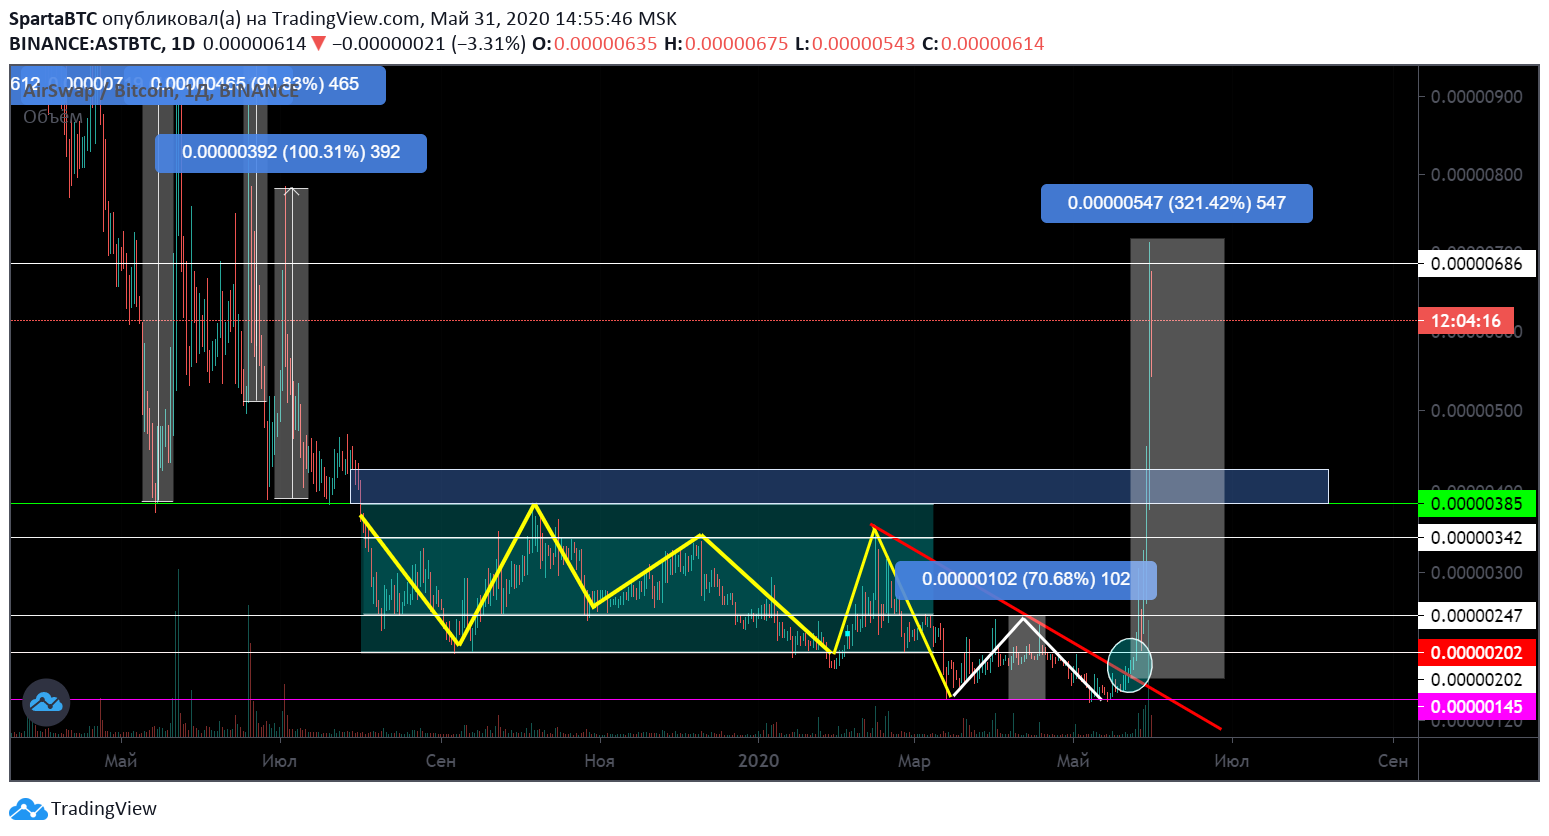Open the SpartaBTC author name
The height and width of the screenshot is (836, 1549).
click(x=53, y=19)
